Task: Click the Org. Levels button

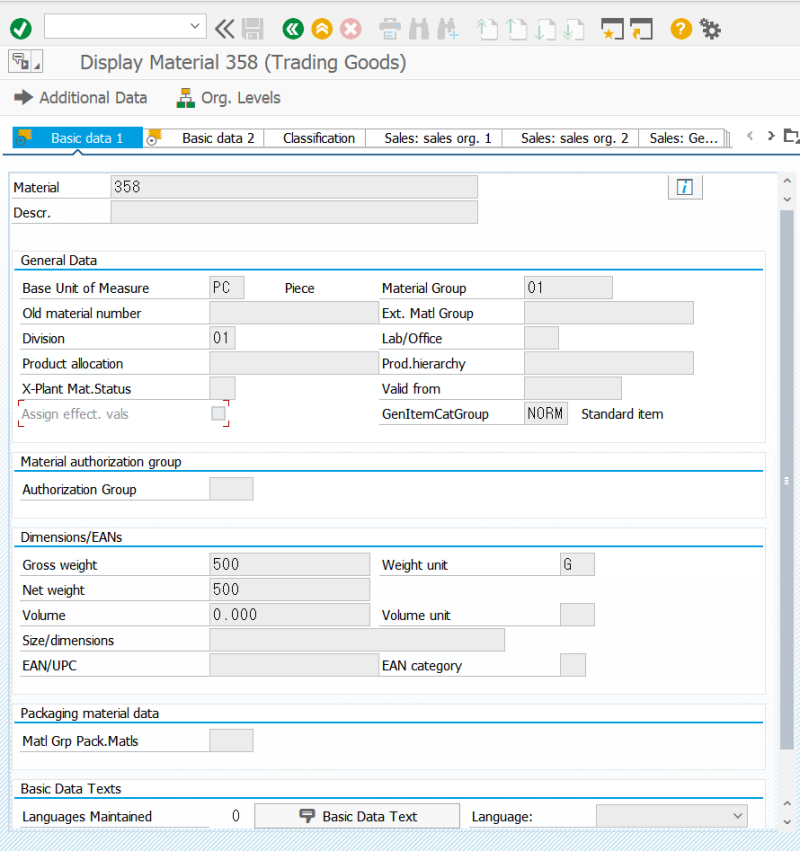Action: click(x=228, y=98)
